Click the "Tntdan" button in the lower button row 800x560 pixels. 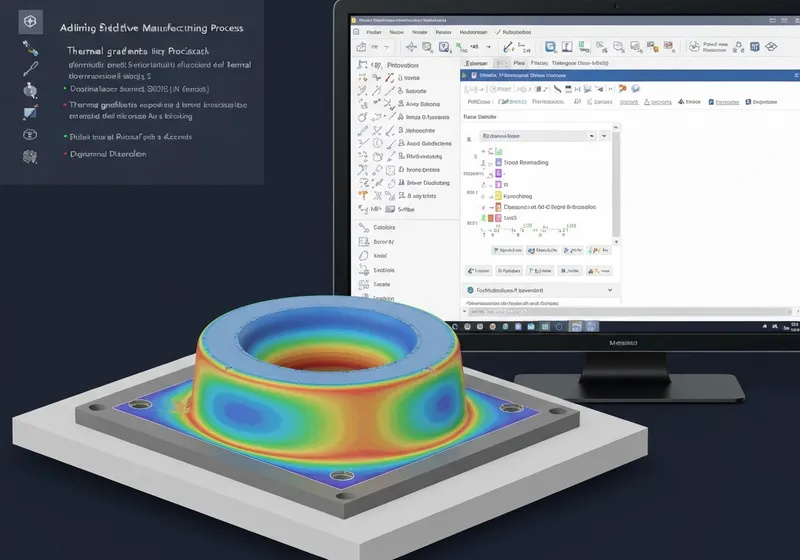click(x=479, y=271)
